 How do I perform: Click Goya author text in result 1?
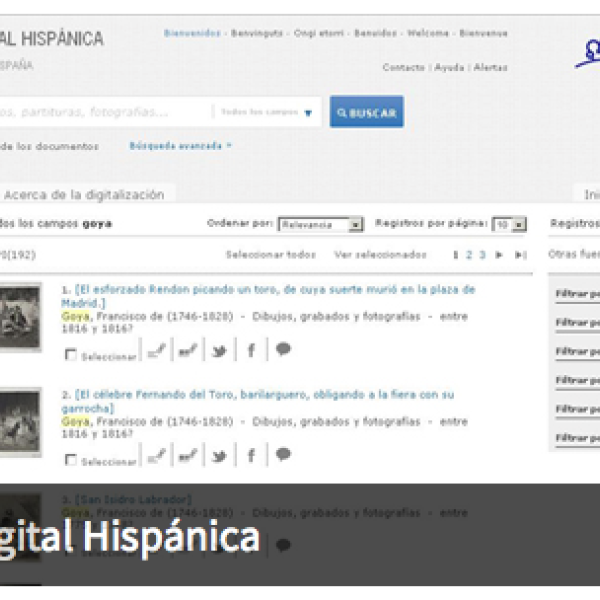(x=76, y=316)
